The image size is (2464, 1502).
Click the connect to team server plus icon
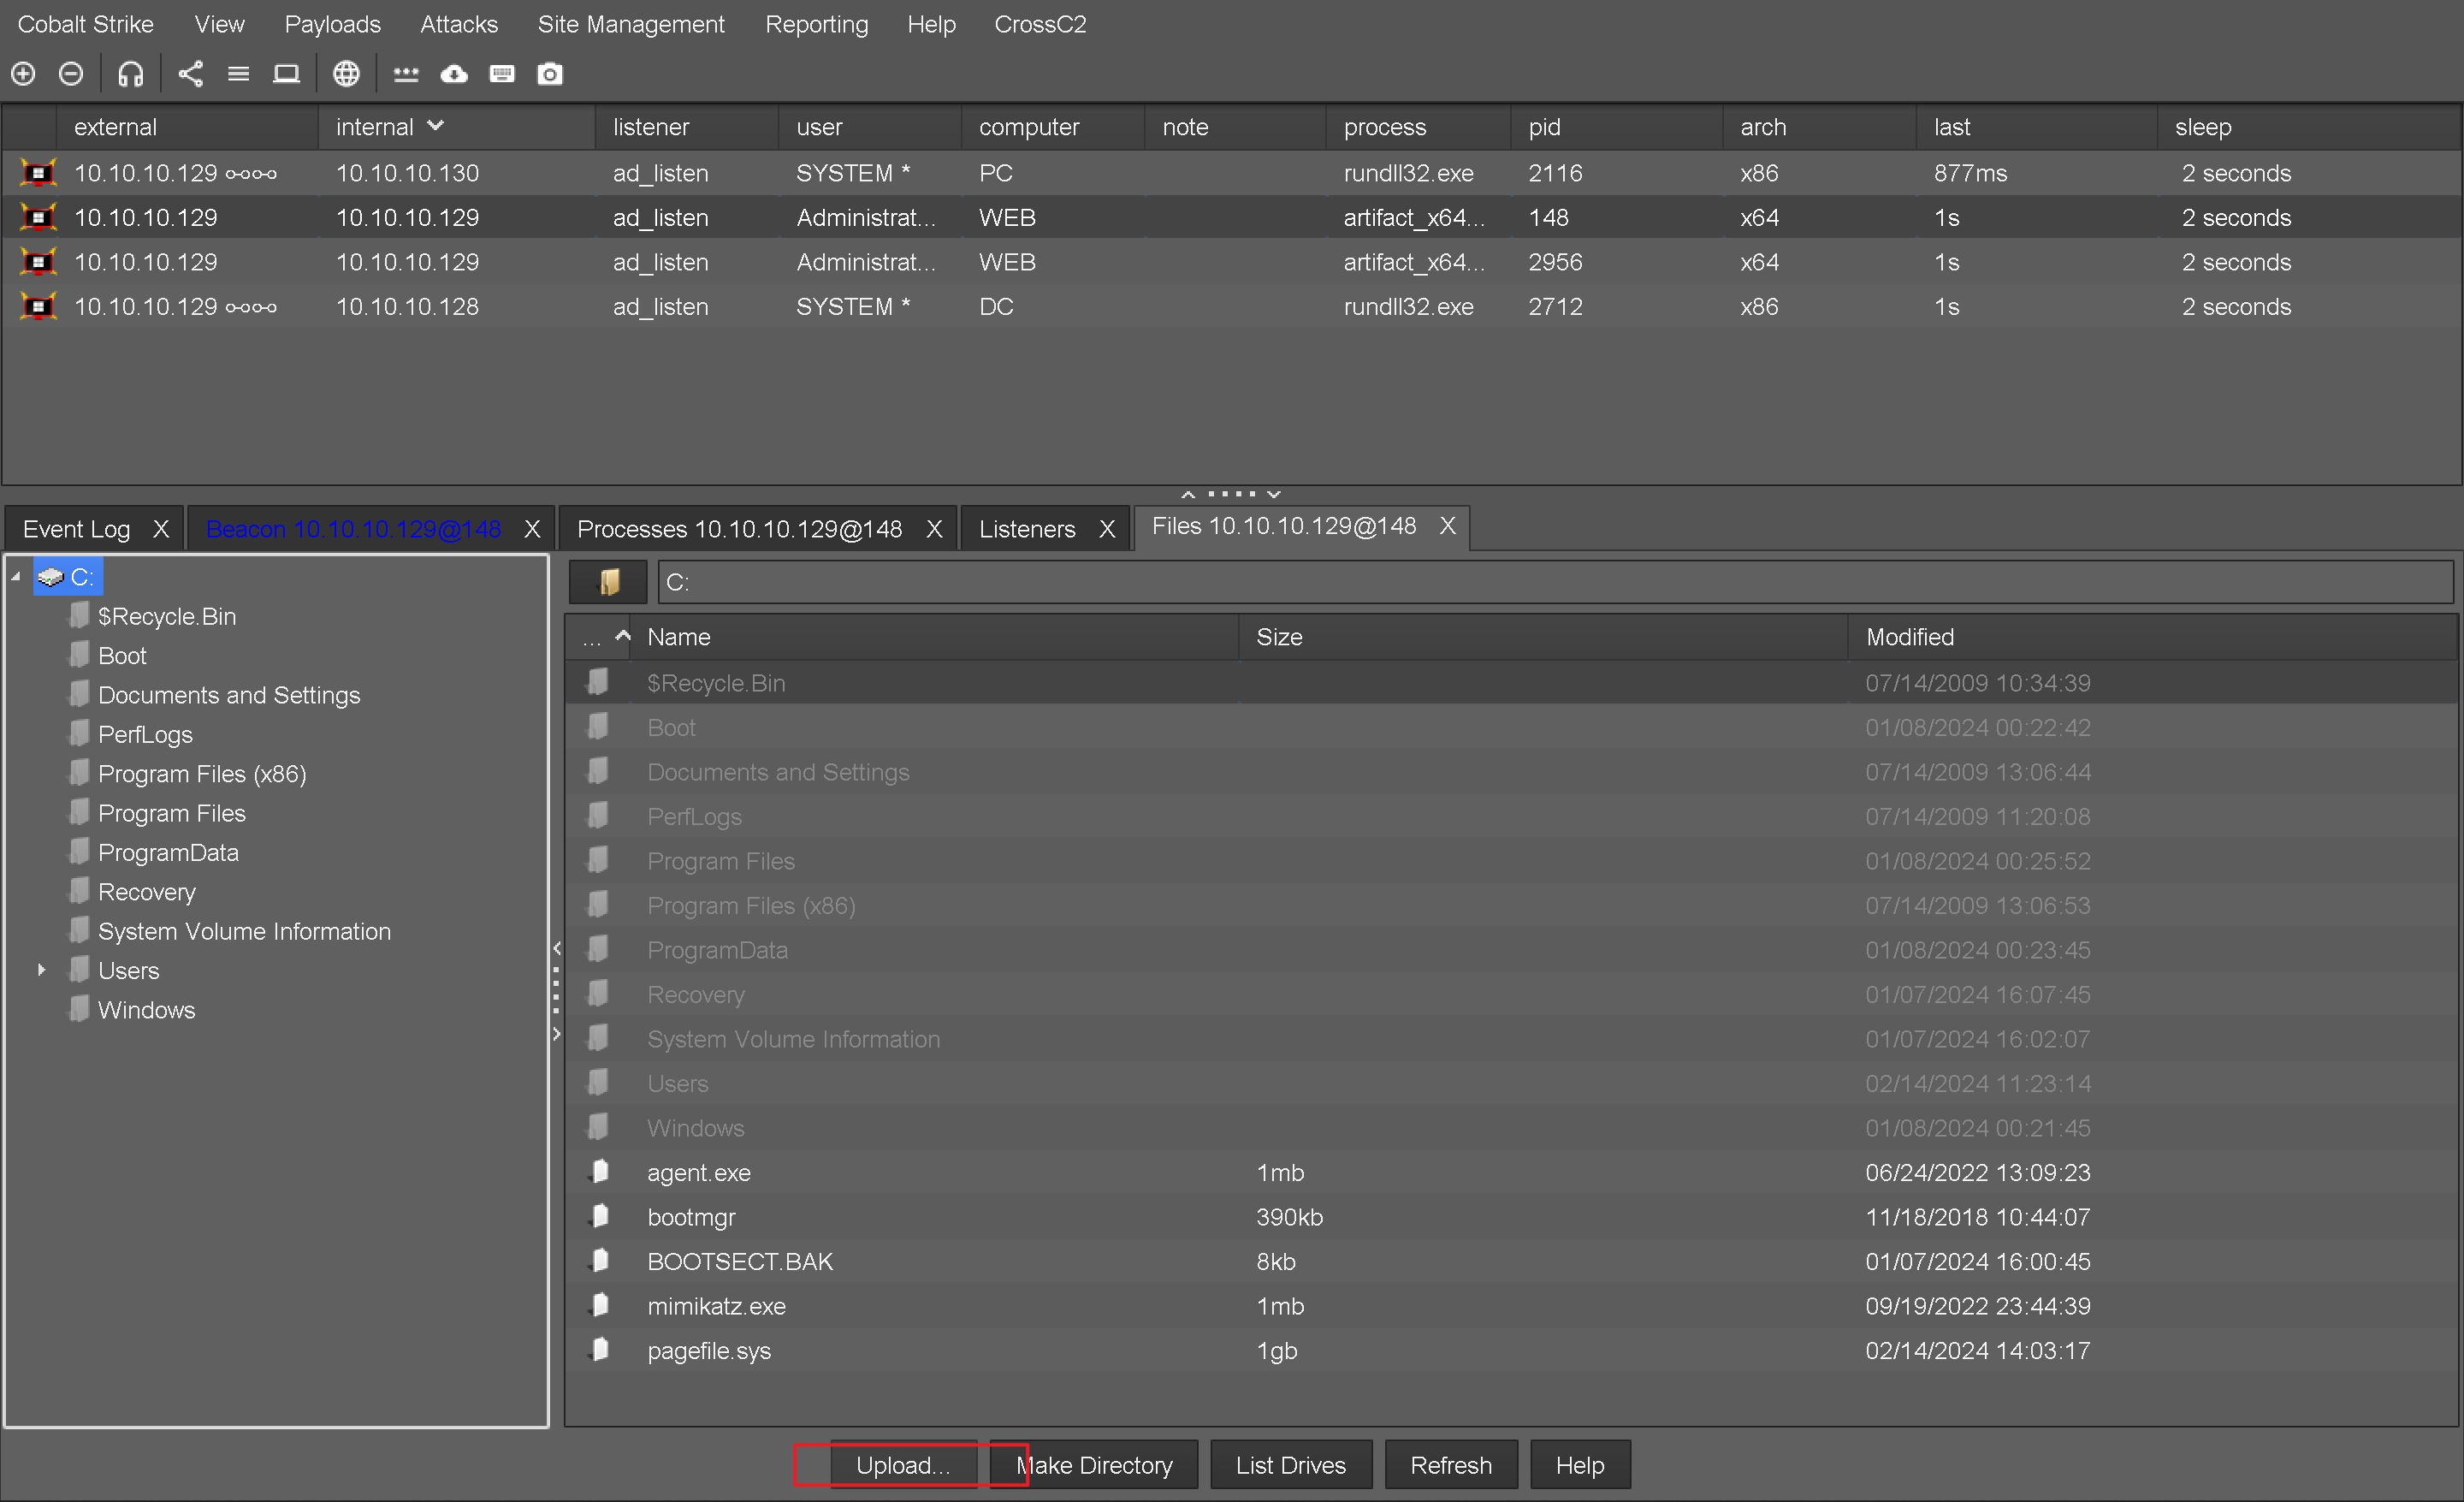click(23, 74)
